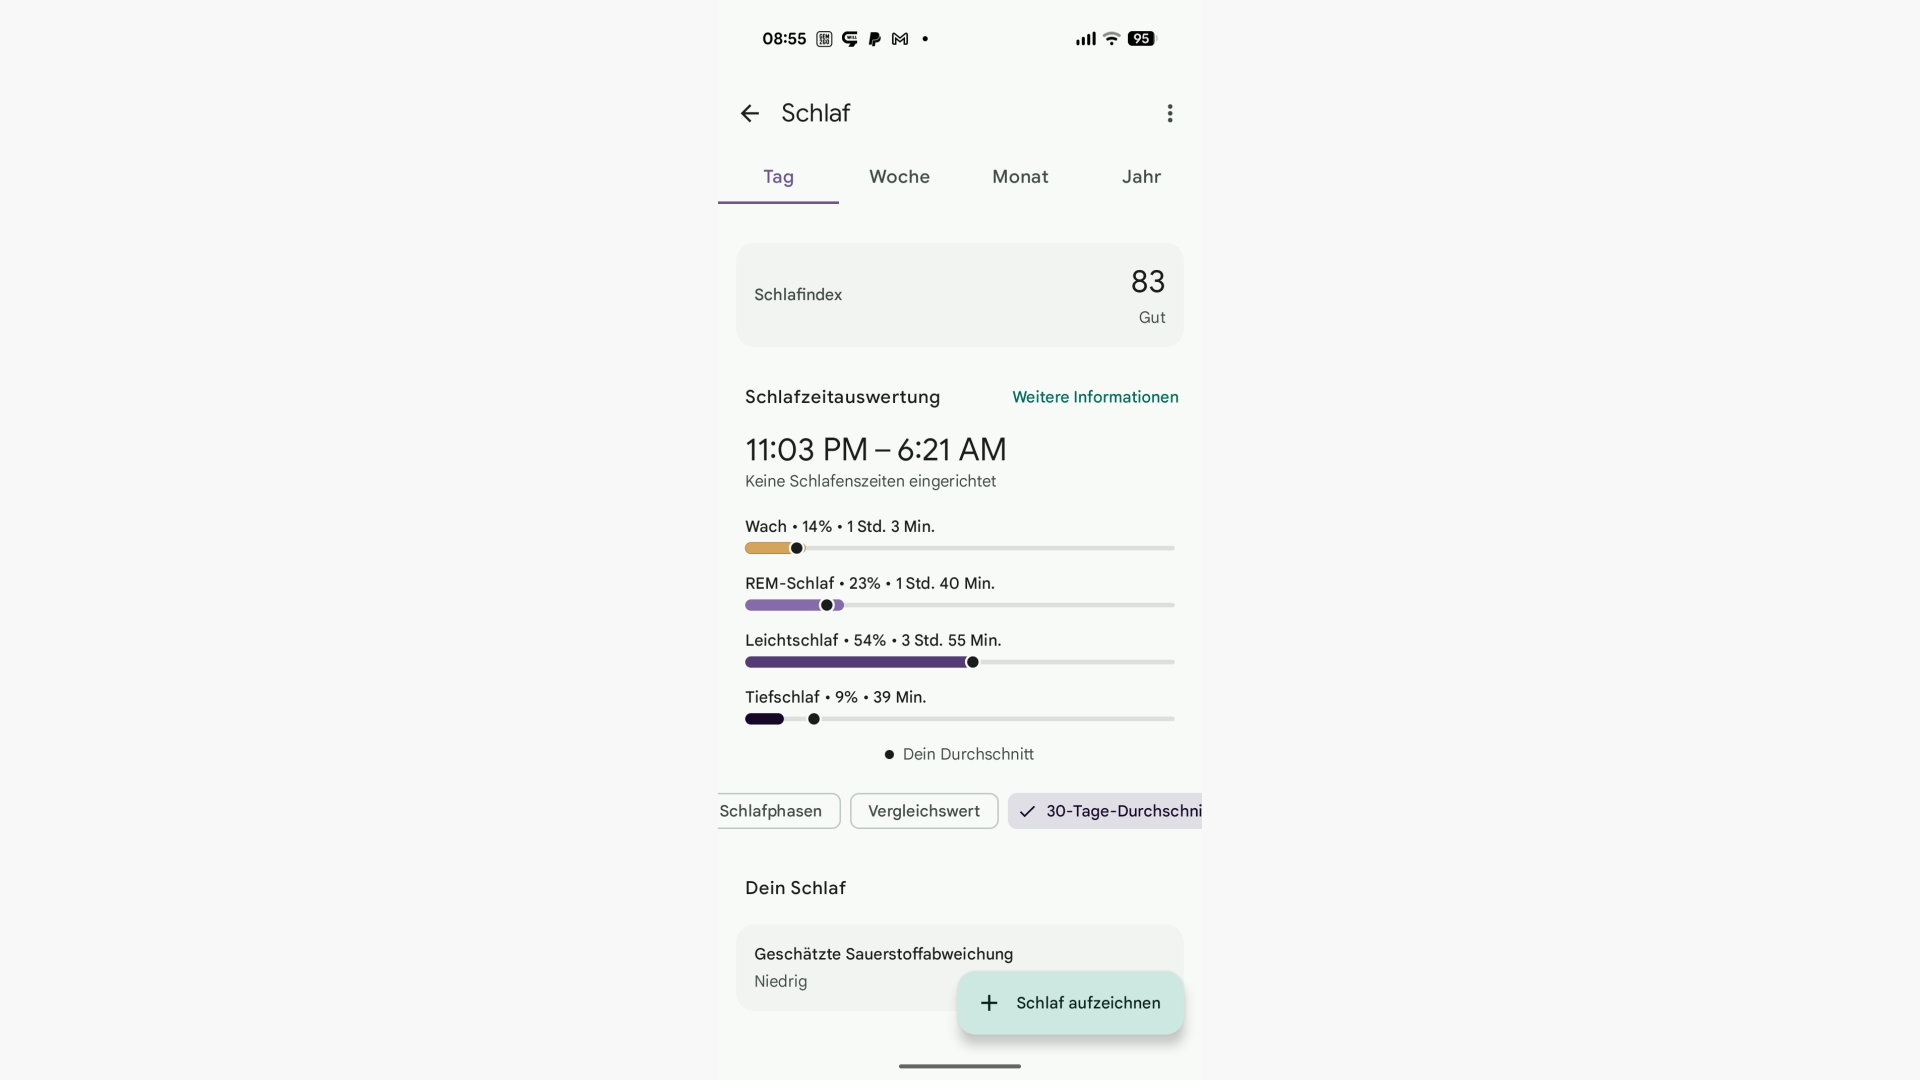Select the Vergleichswert chip

924,811
